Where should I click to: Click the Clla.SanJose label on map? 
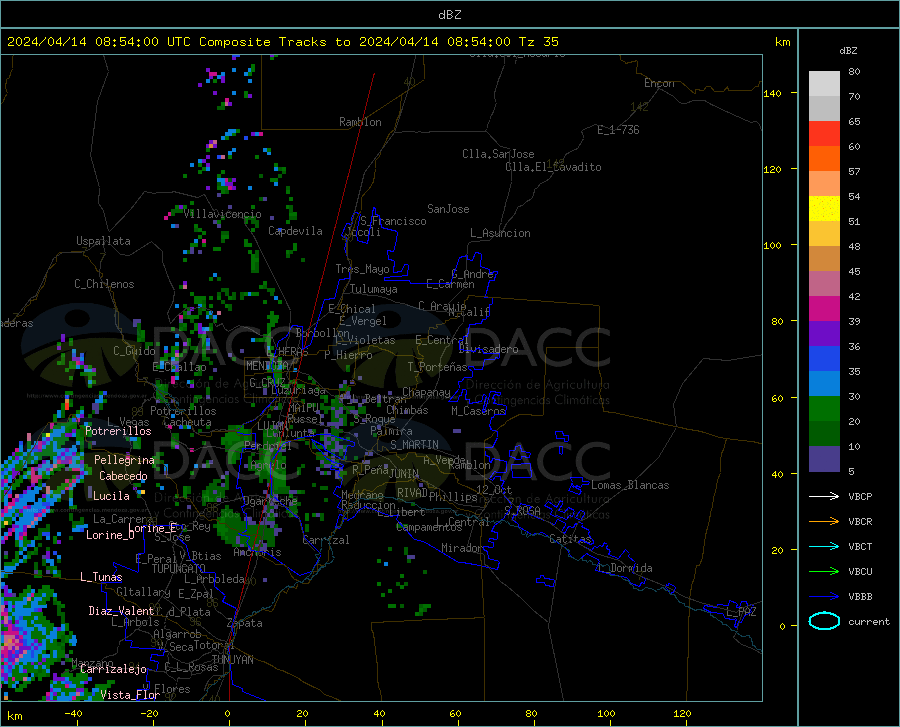(498, 154)
